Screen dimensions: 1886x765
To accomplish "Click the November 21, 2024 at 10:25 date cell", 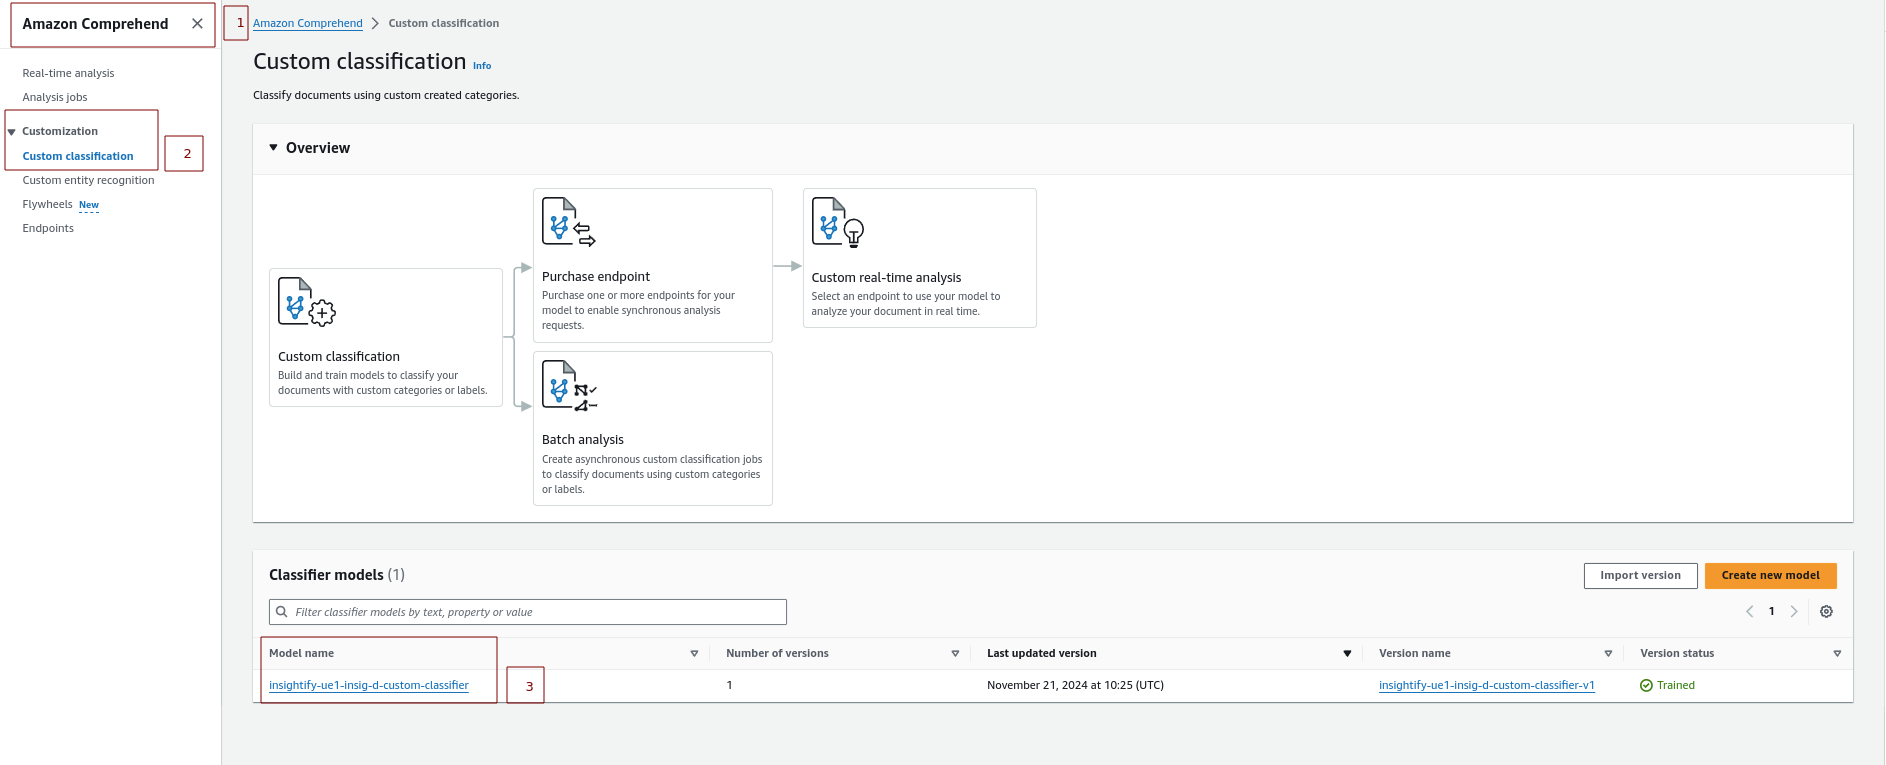I will click(1075, 686).
